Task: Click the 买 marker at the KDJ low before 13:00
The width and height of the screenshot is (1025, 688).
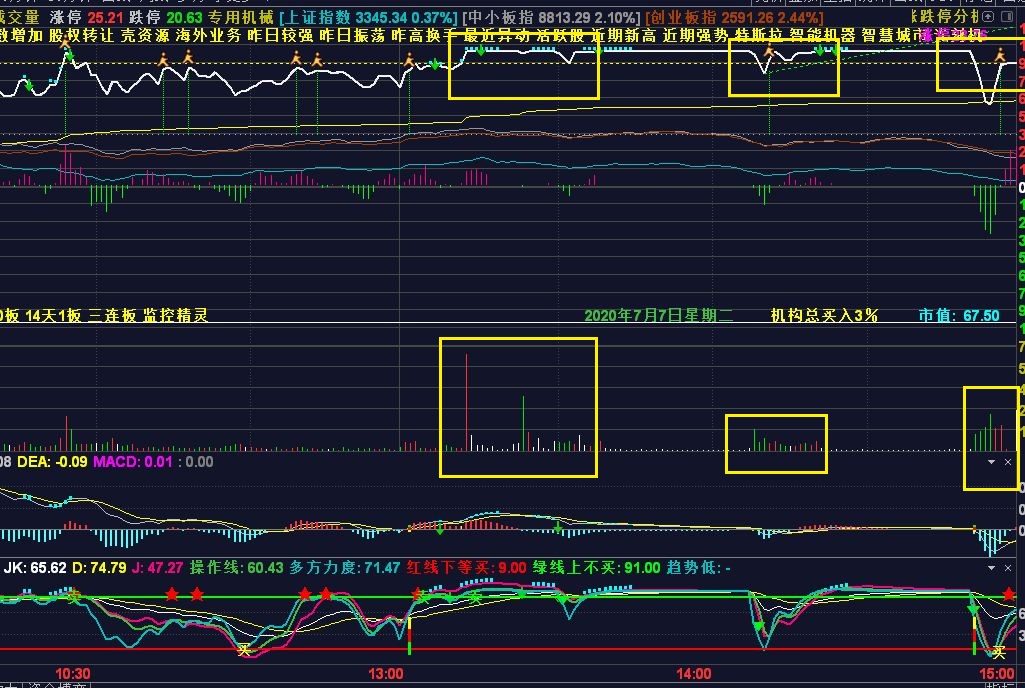Action: coord(244,650)
